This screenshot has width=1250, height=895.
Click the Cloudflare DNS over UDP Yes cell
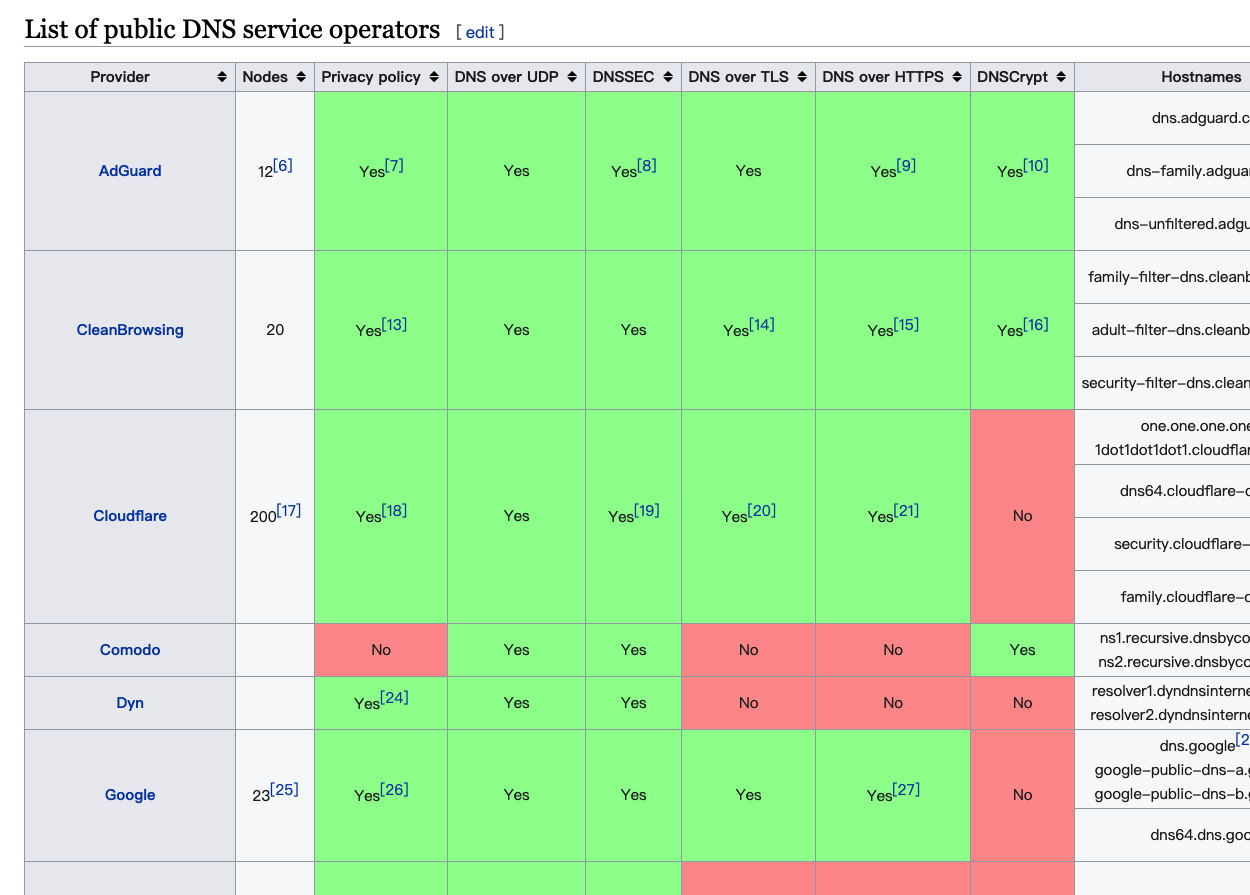coord(516,516)
